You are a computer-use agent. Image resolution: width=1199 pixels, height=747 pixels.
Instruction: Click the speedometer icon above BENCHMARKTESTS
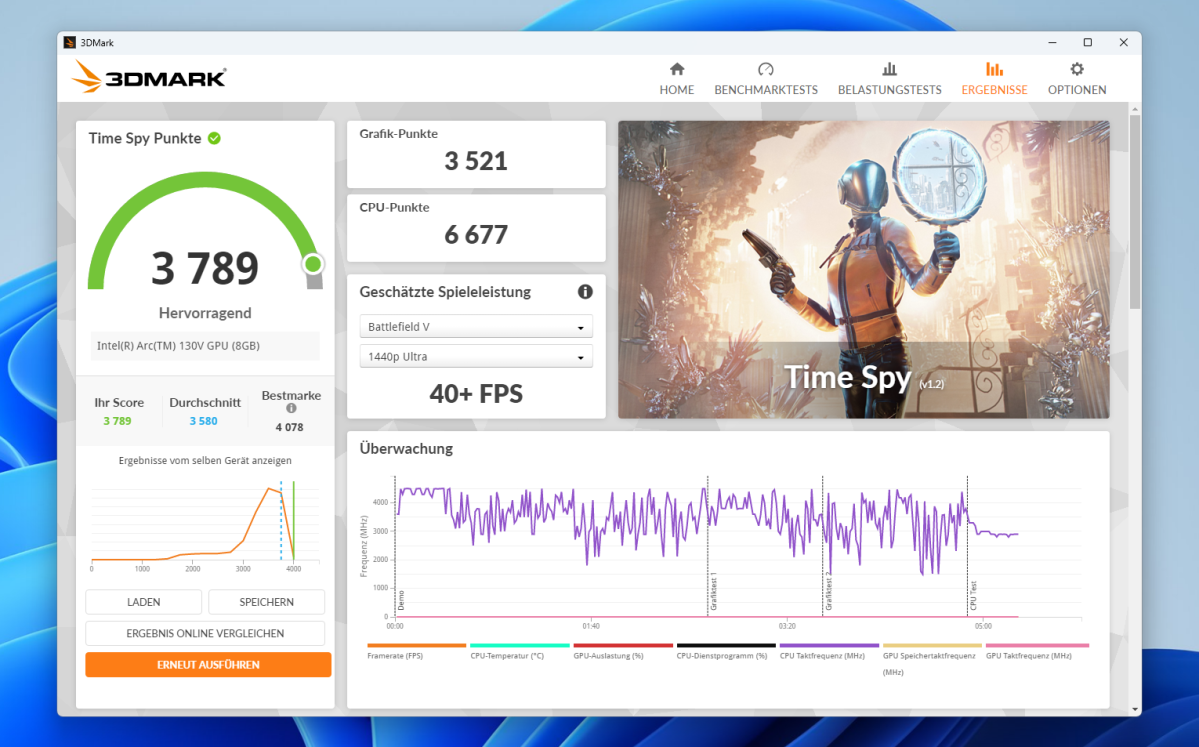tap(765, 70)
